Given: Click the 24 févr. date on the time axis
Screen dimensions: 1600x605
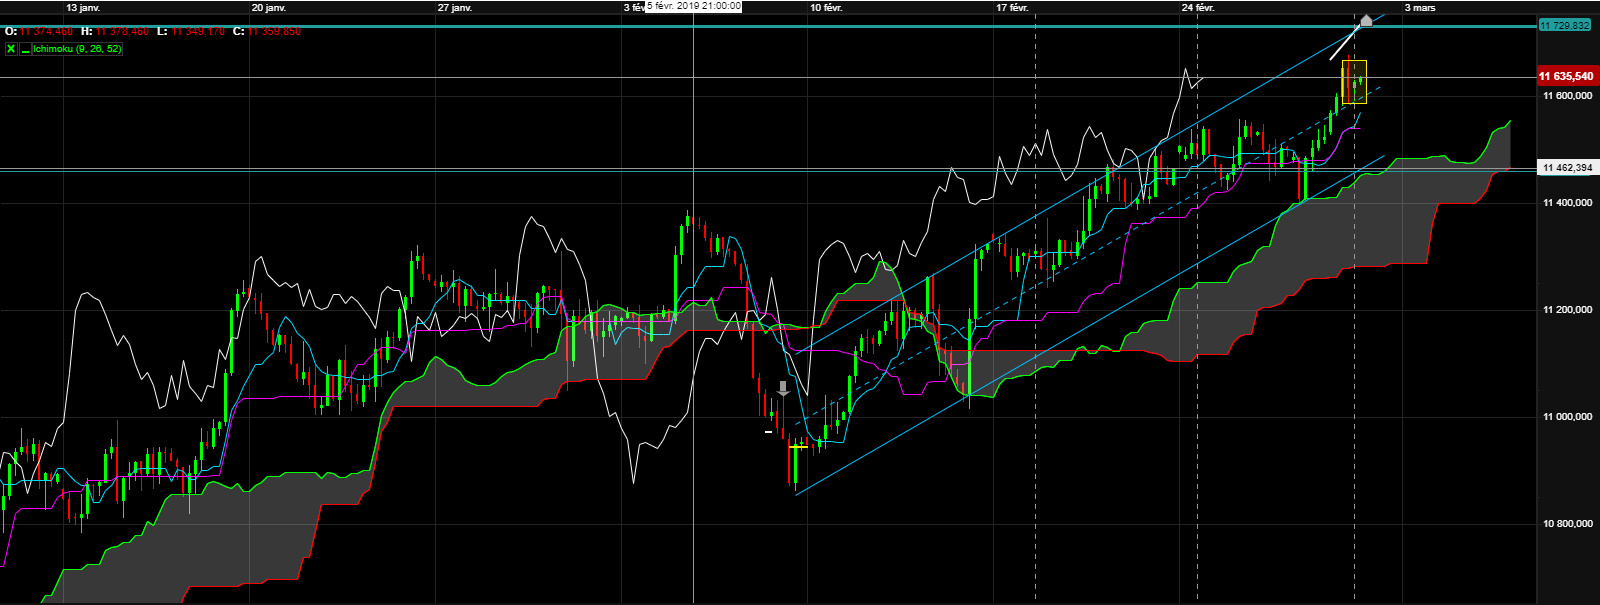Looking at the screenshot, I should (x=1198, y=7).
